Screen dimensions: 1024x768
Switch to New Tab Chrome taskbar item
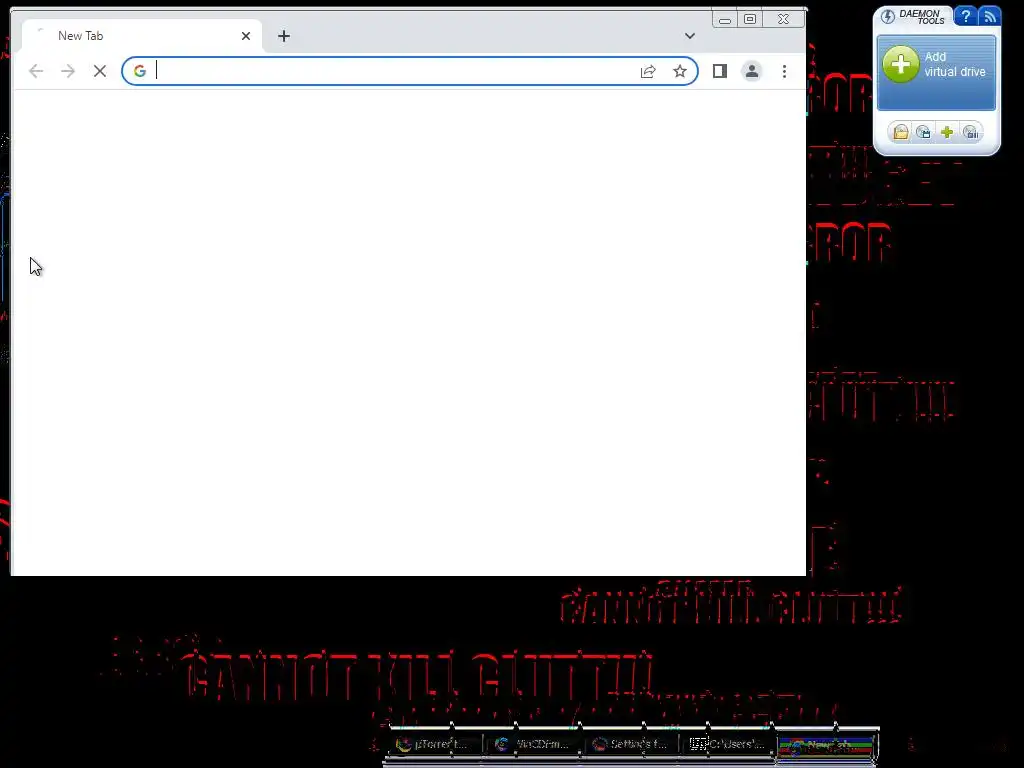coord(826,745)
